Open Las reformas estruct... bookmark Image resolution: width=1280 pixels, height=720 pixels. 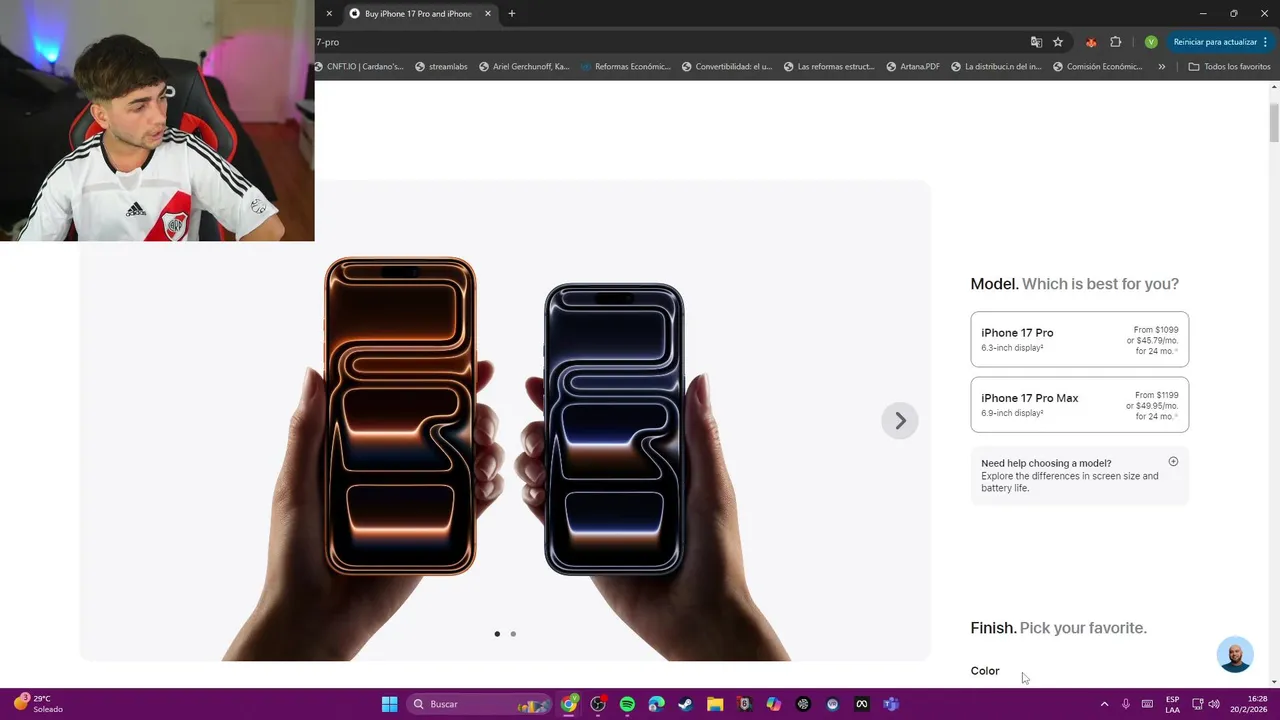829,67
